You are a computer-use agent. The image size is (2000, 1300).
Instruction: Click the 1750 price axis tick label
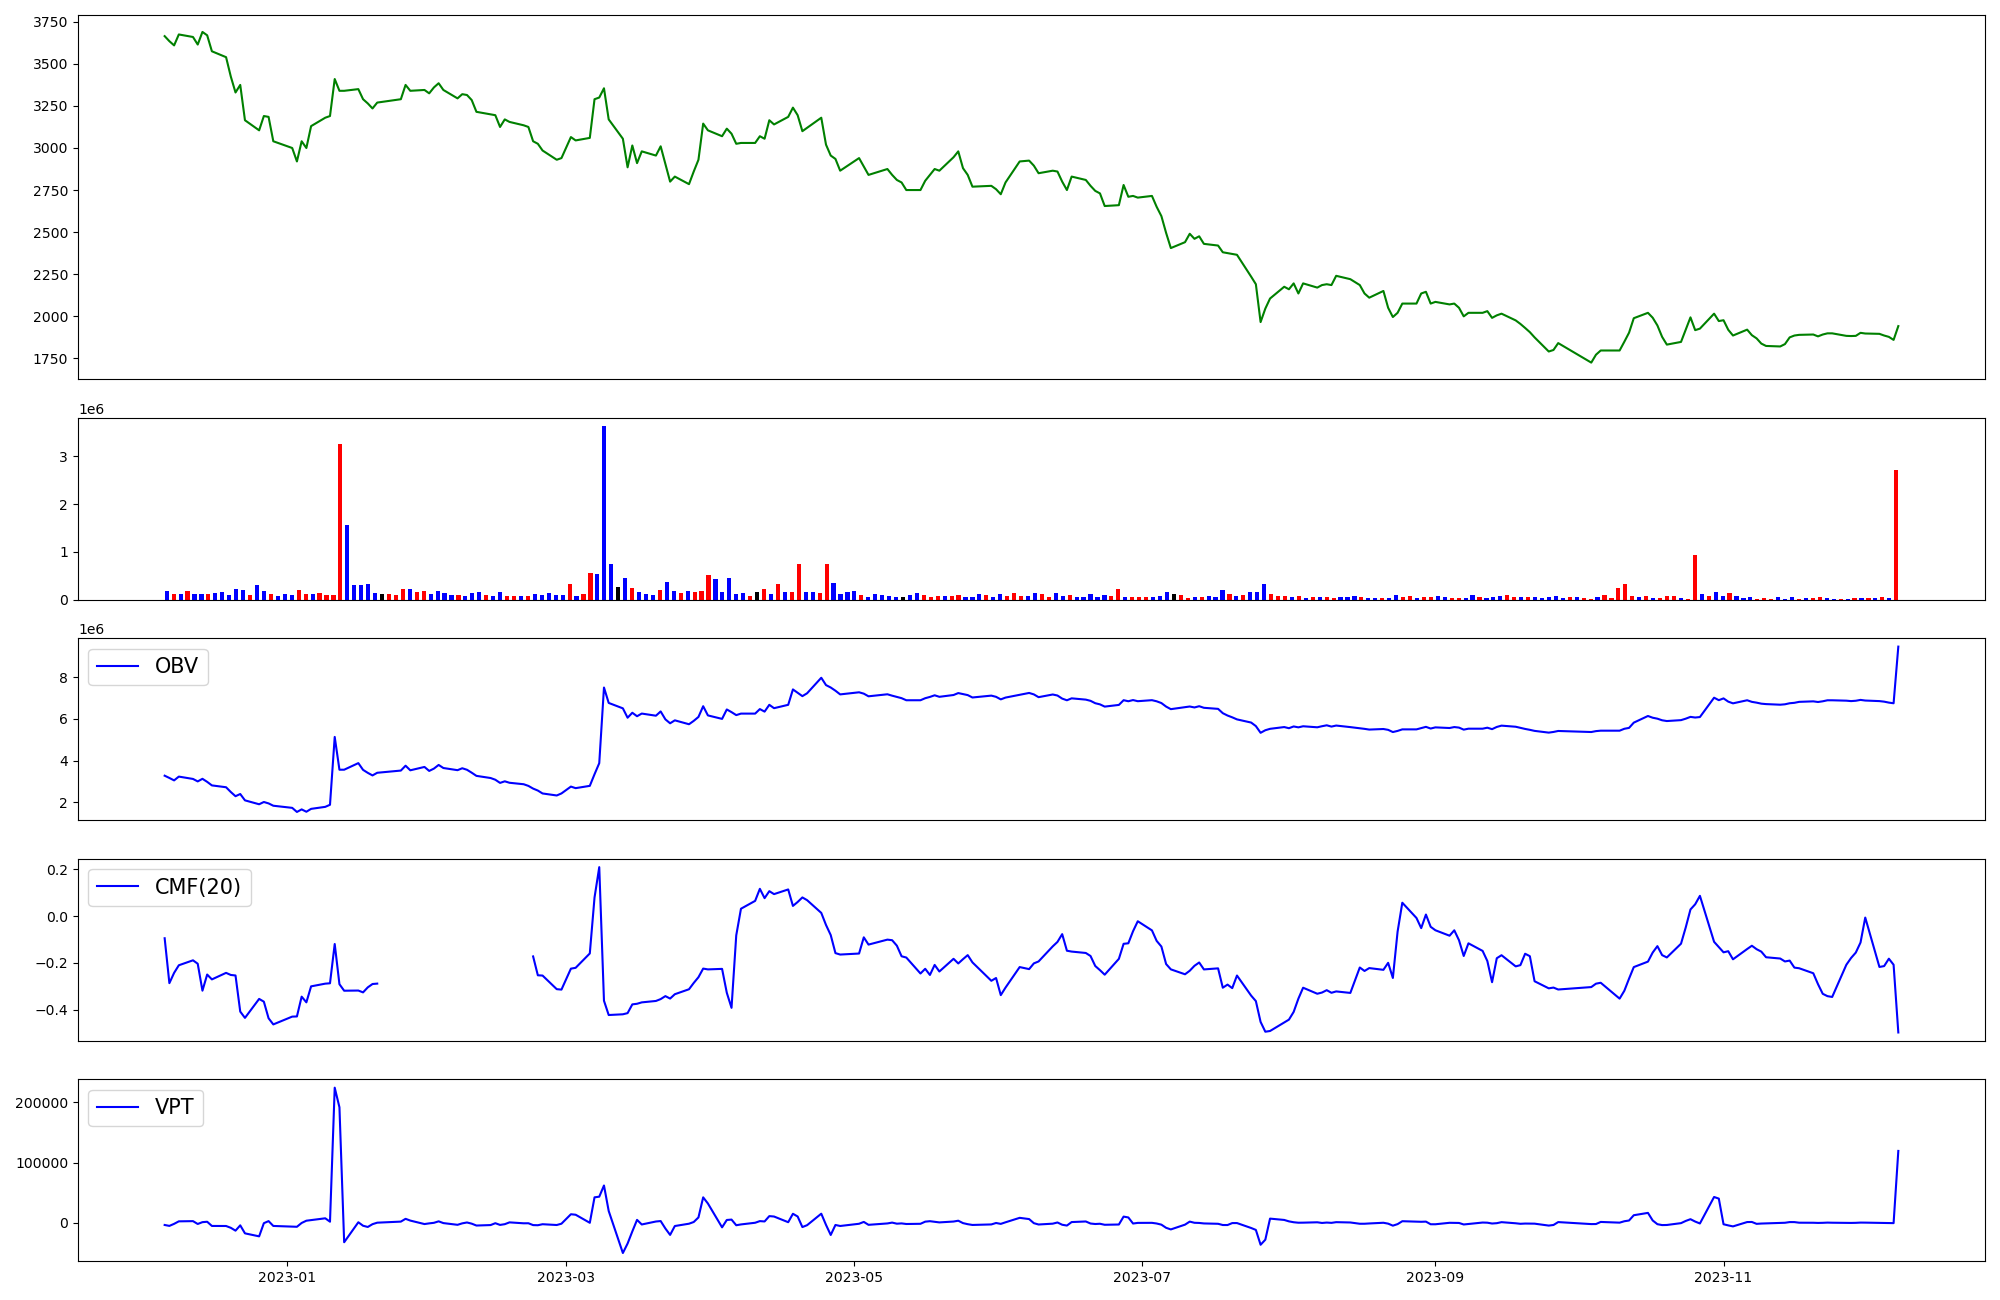(x=50, y=359)
